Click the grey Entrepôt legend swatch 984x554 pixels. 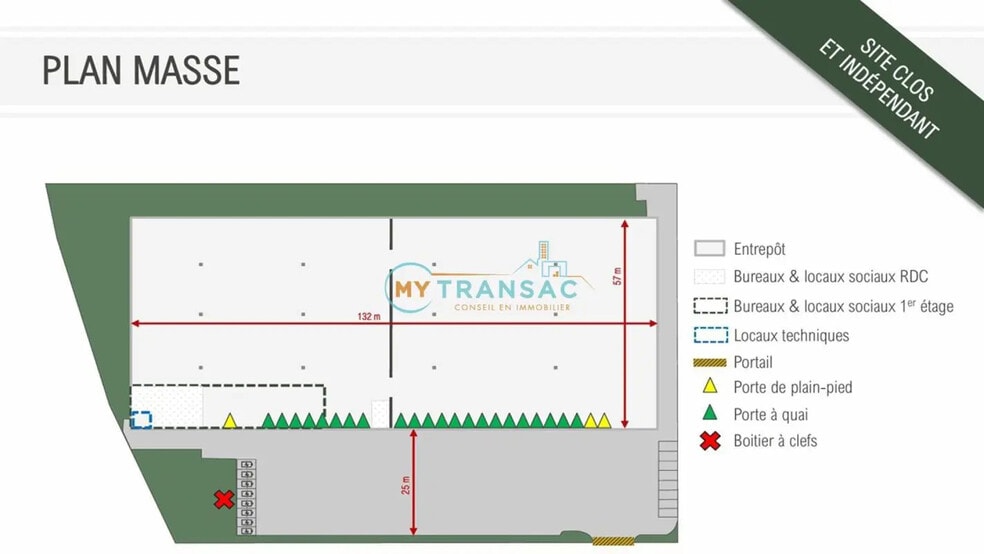point(710,249)
